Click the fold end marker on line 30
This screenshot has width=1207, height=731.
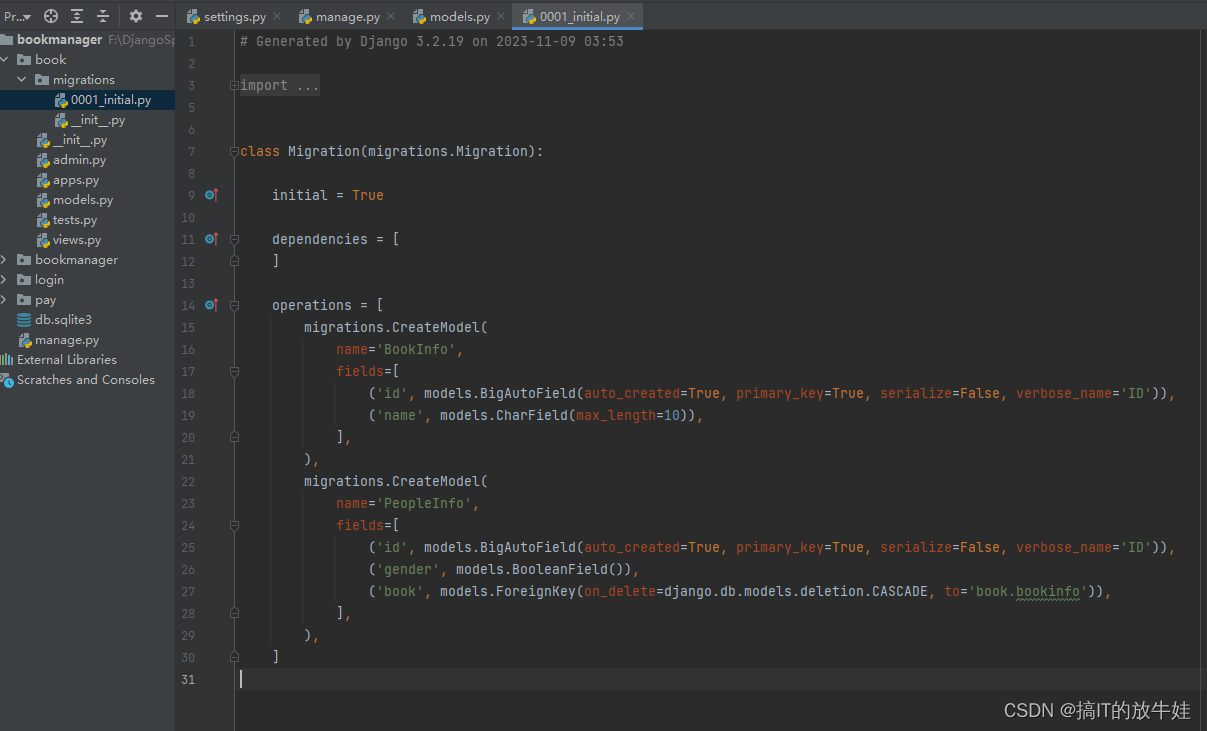tap(234, 657)
